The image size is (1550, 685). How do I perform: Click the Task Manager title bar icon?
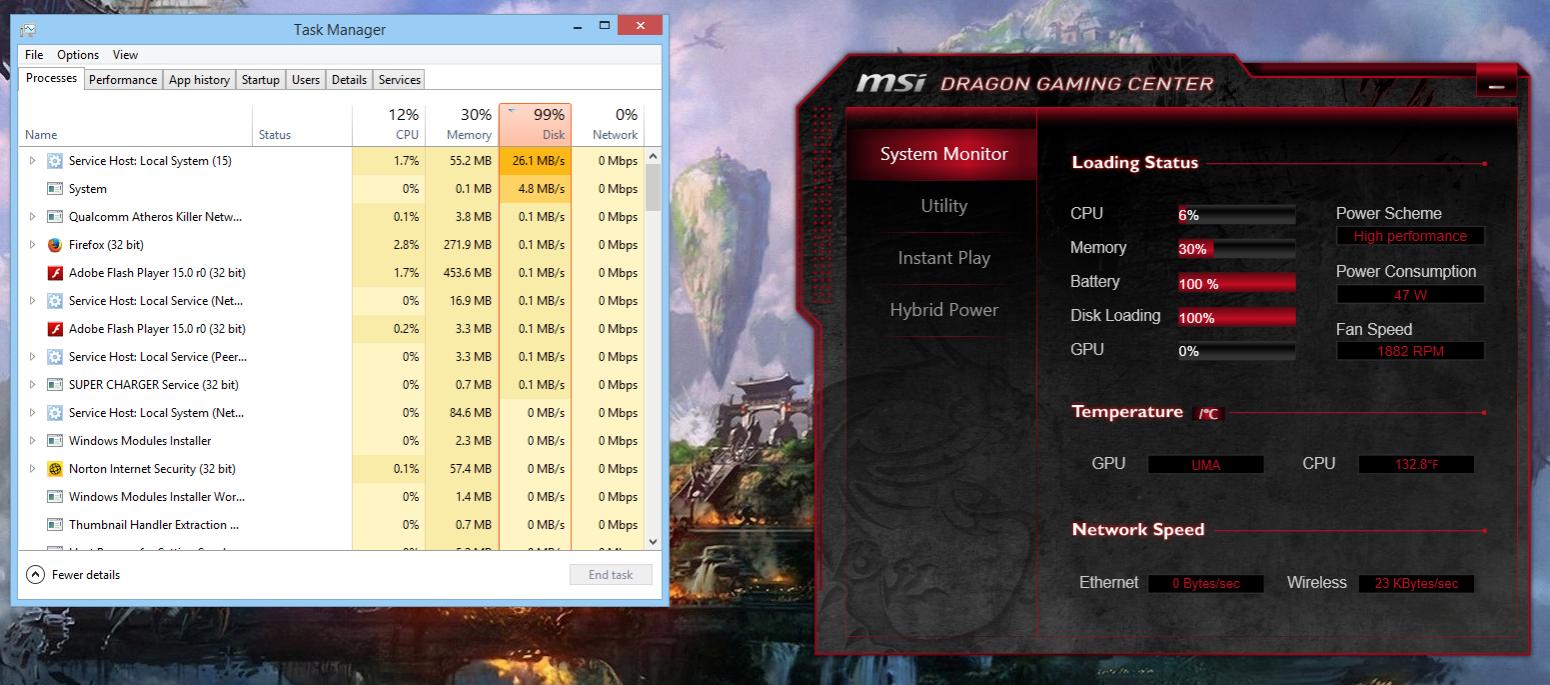coord(28,30)
